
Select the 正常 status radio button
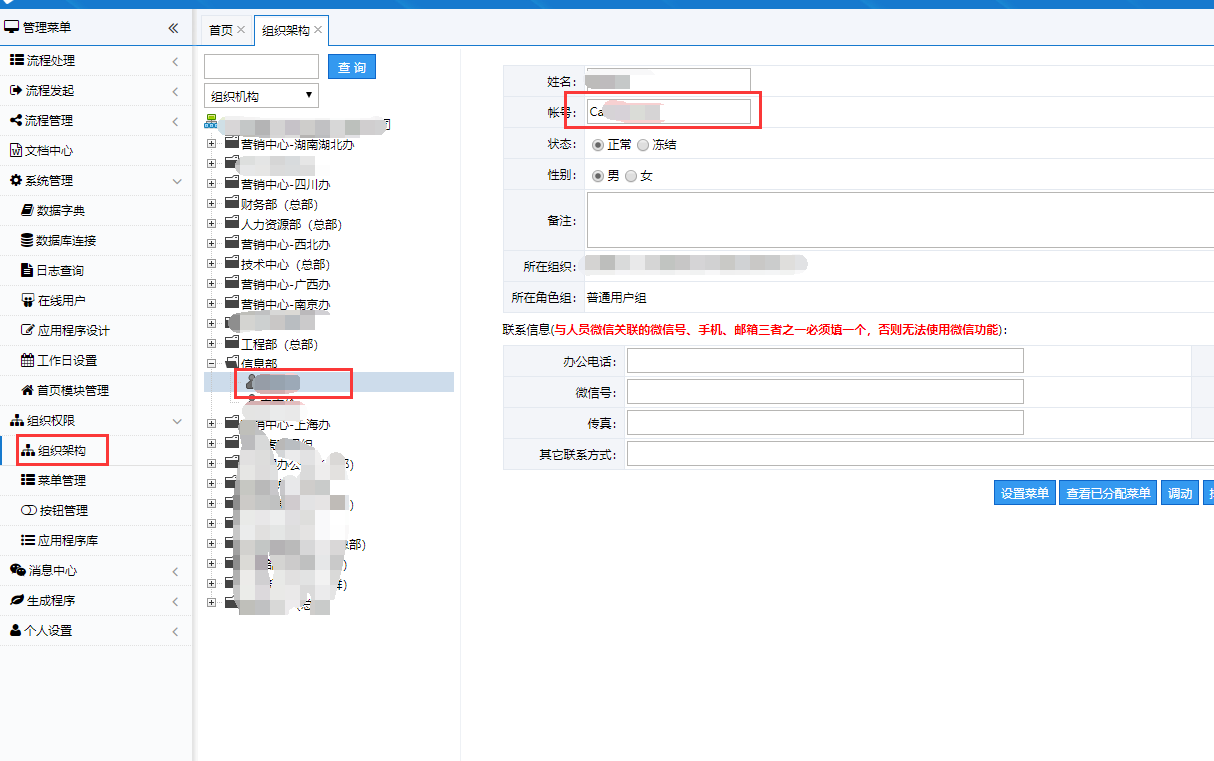[598, 145]
